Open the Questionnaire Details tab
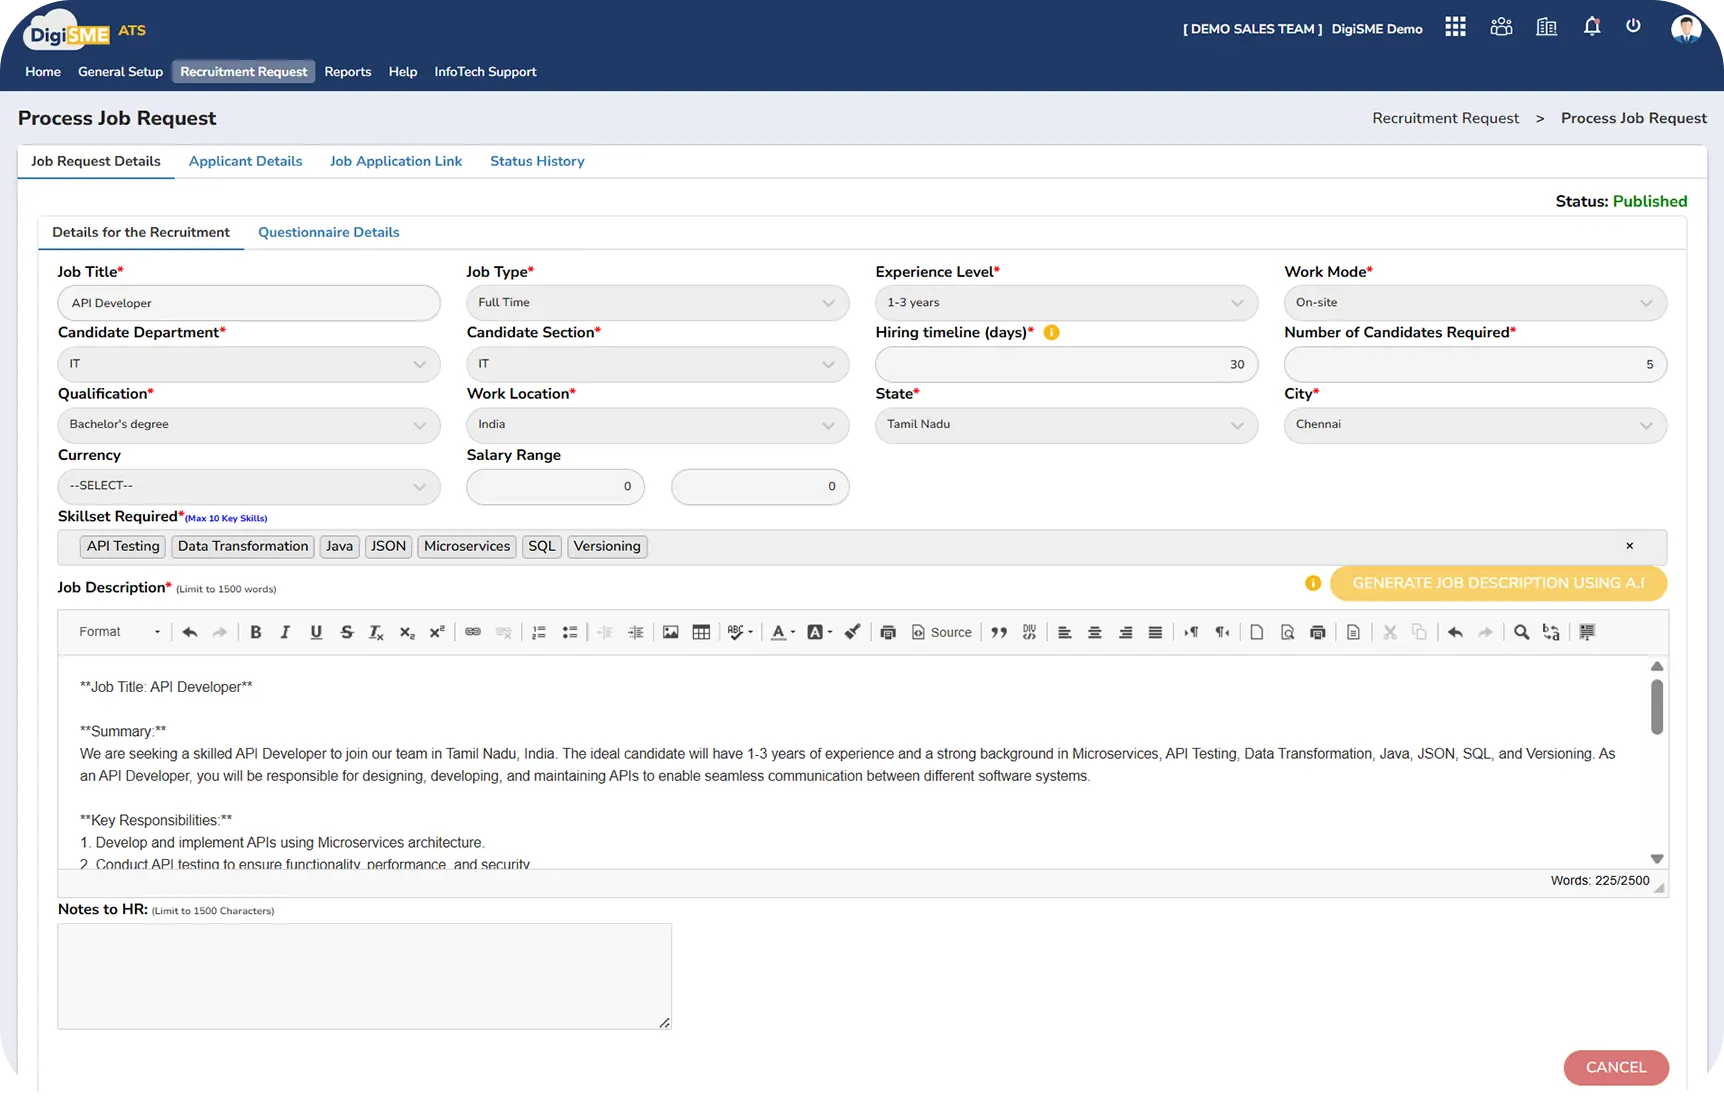Viewport: 1724px width, 1100px height. click(x=328, y=232)
